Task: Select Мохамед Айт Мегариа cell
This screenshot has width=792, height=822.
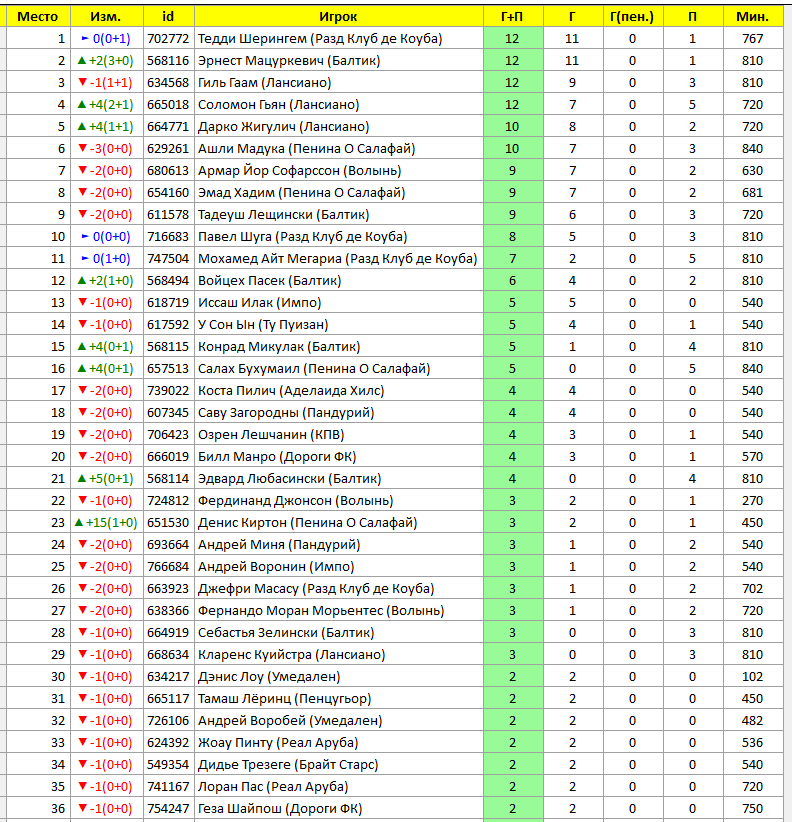Action: point(339,258)
